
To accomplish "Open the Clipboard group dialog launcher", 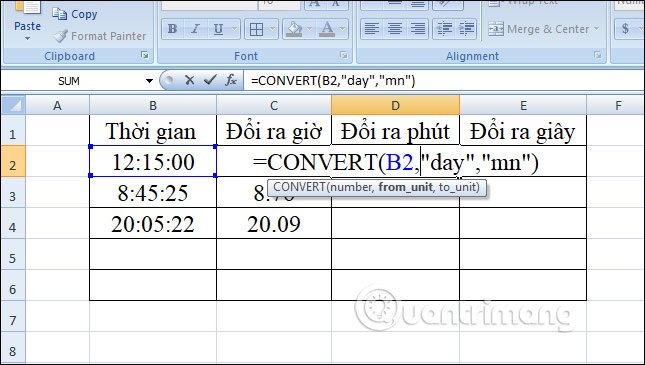I will (x=144, y=55).
